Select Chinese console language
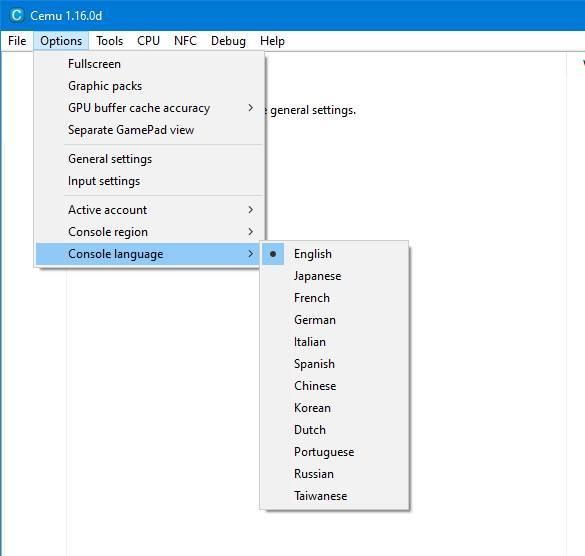Viewport: 585px width, 556px height. tap(335, 386)
